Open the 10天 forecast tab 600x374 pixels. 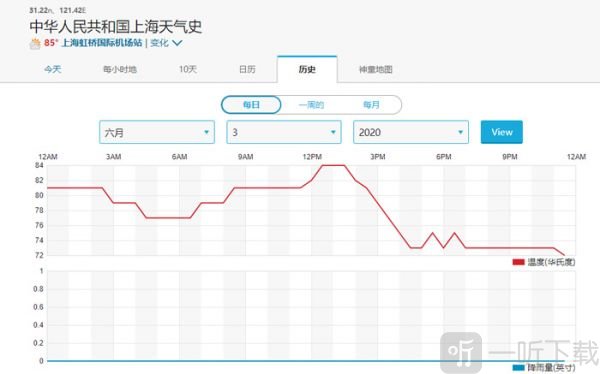(x=188, y=69)
